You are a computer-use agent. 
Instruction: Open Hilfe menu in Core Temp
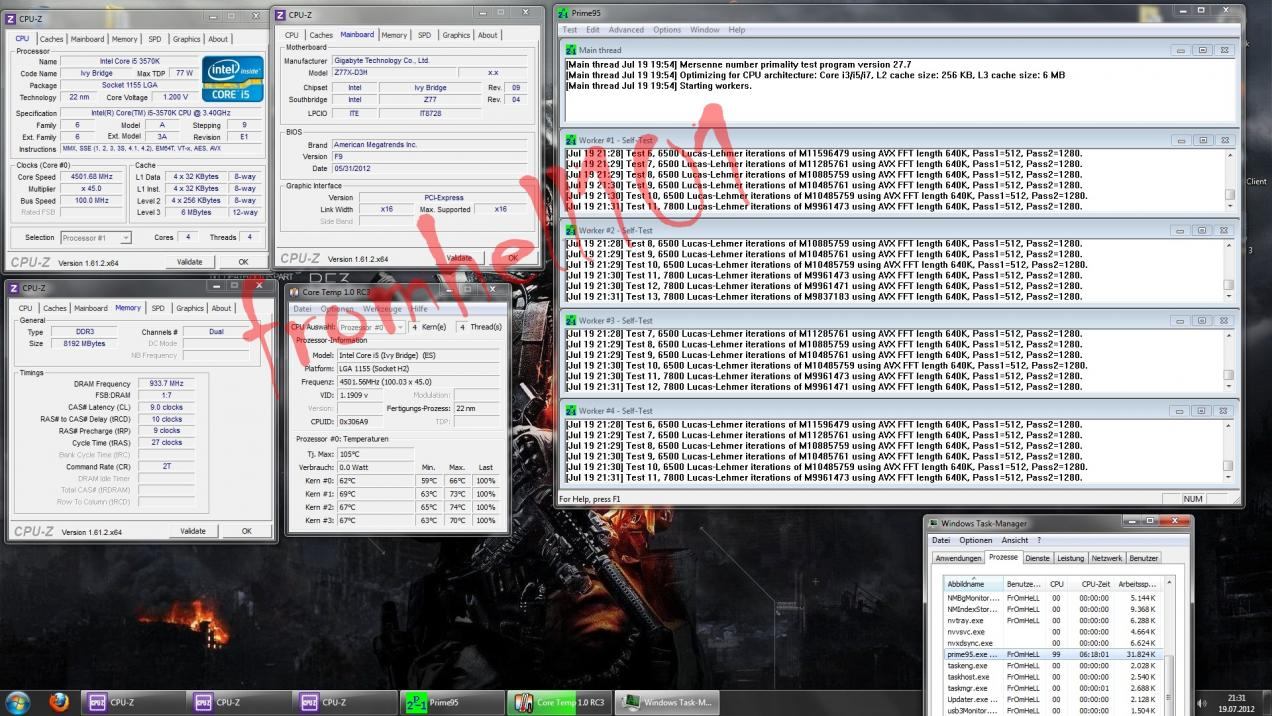[419, 309]
